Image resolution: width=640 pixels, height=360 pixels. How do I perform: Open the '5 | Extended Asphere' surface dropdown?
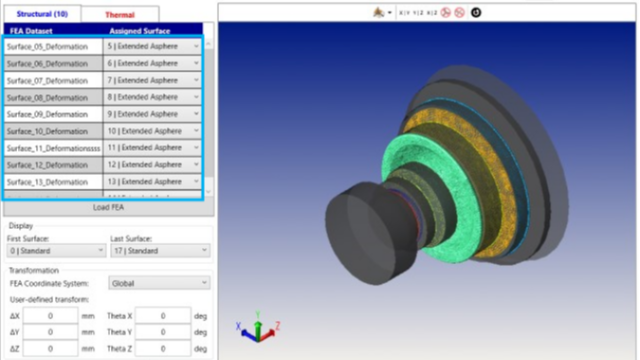point(153,46)
